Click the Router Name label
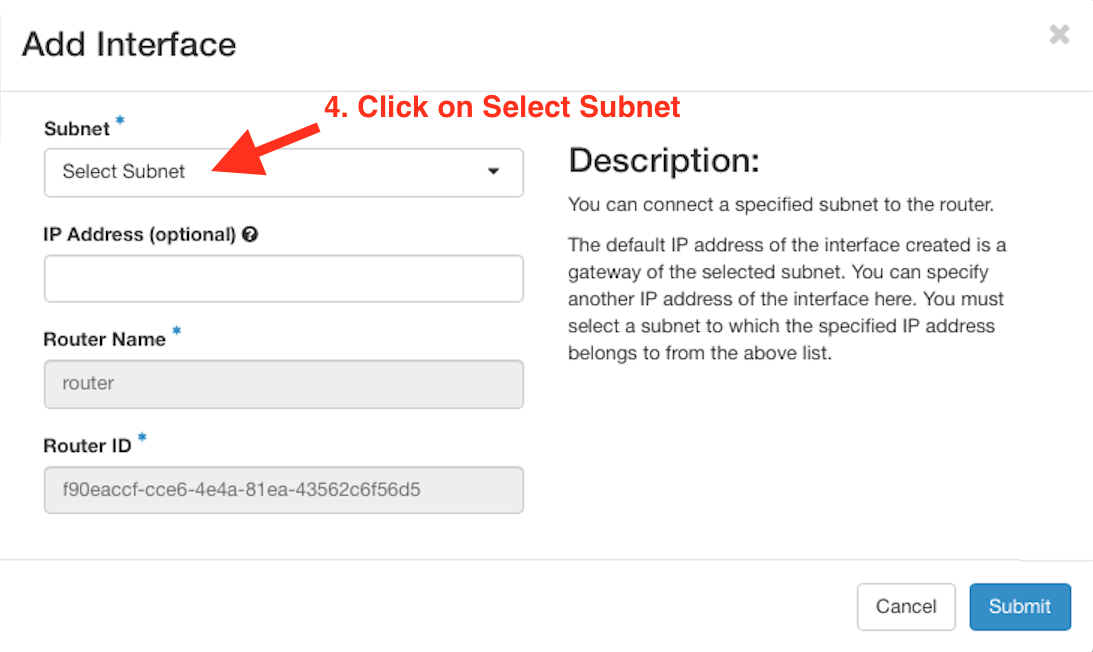 [x=105, y=340]
